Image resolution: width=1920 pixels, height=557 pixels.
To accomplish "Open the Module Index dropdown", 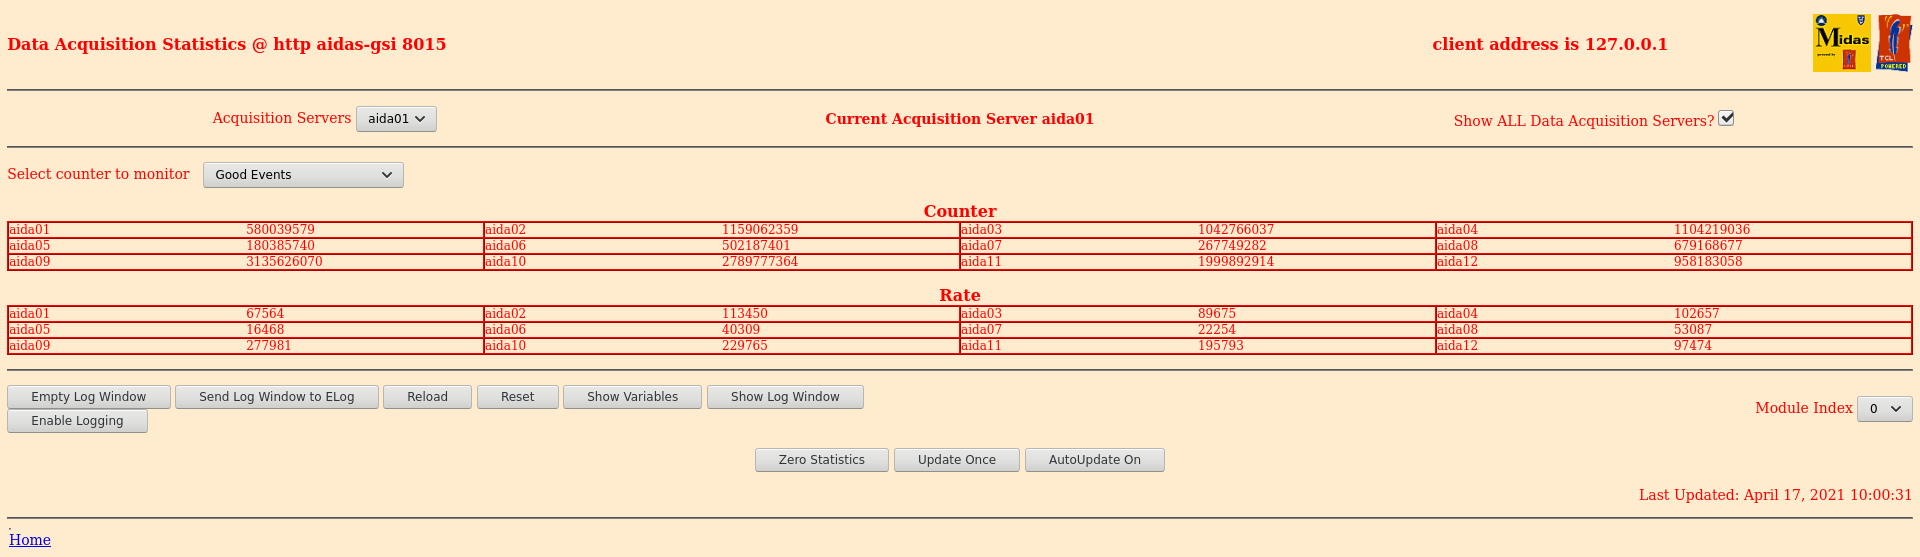I will [1884, 409].
